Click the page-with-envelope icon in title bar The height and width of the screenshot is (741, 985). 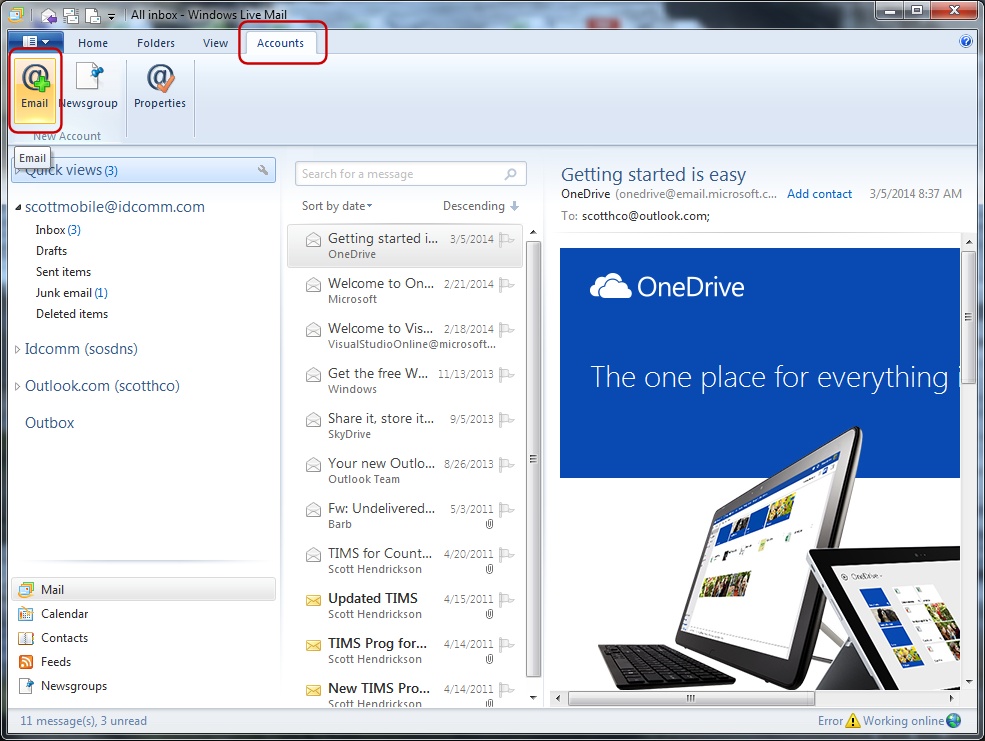pyautogui.click(x=92, y=15)
